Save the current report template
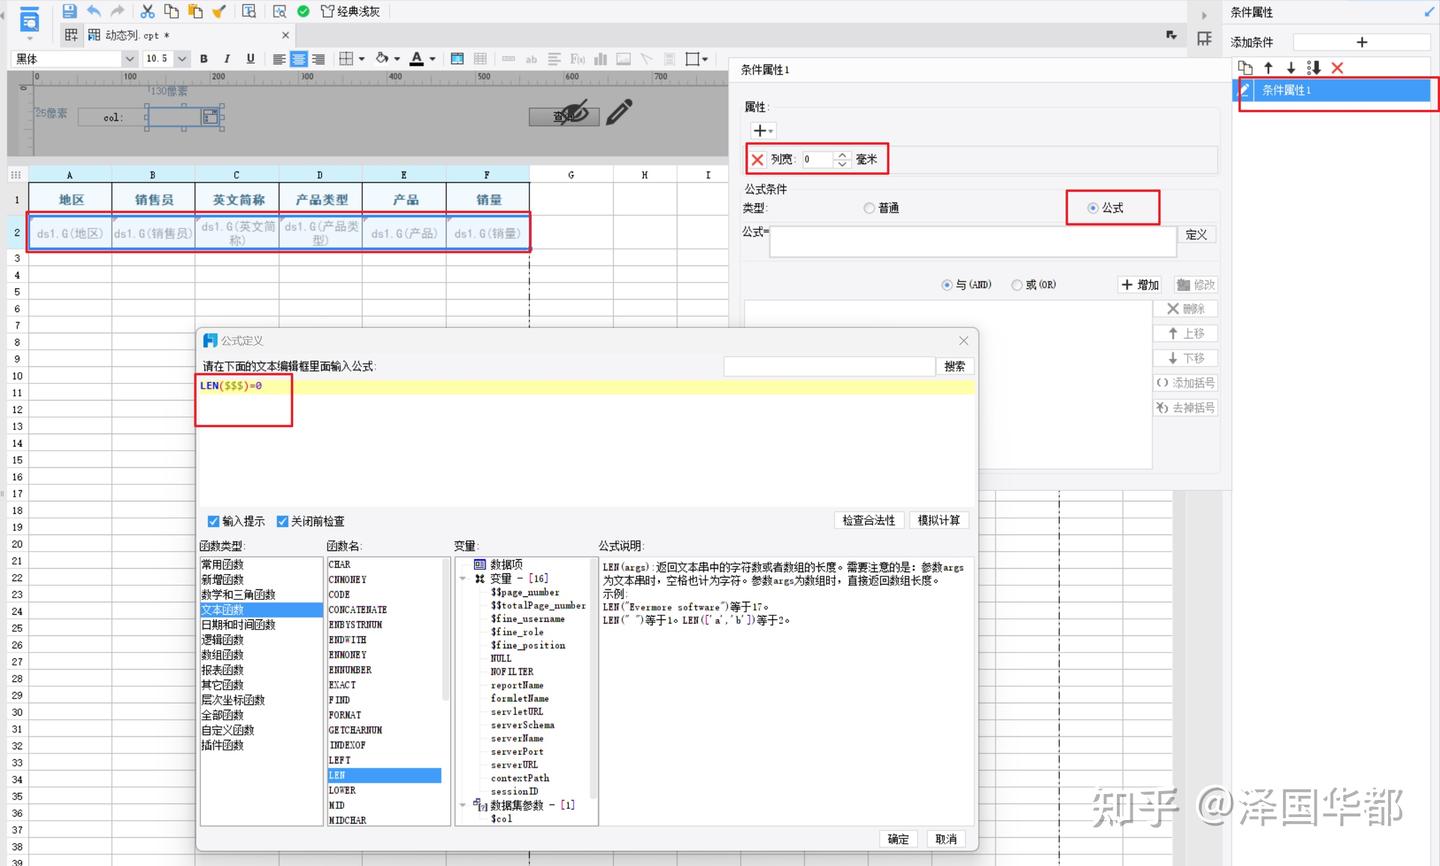The image size is (1440, 866). pos(68,11)
